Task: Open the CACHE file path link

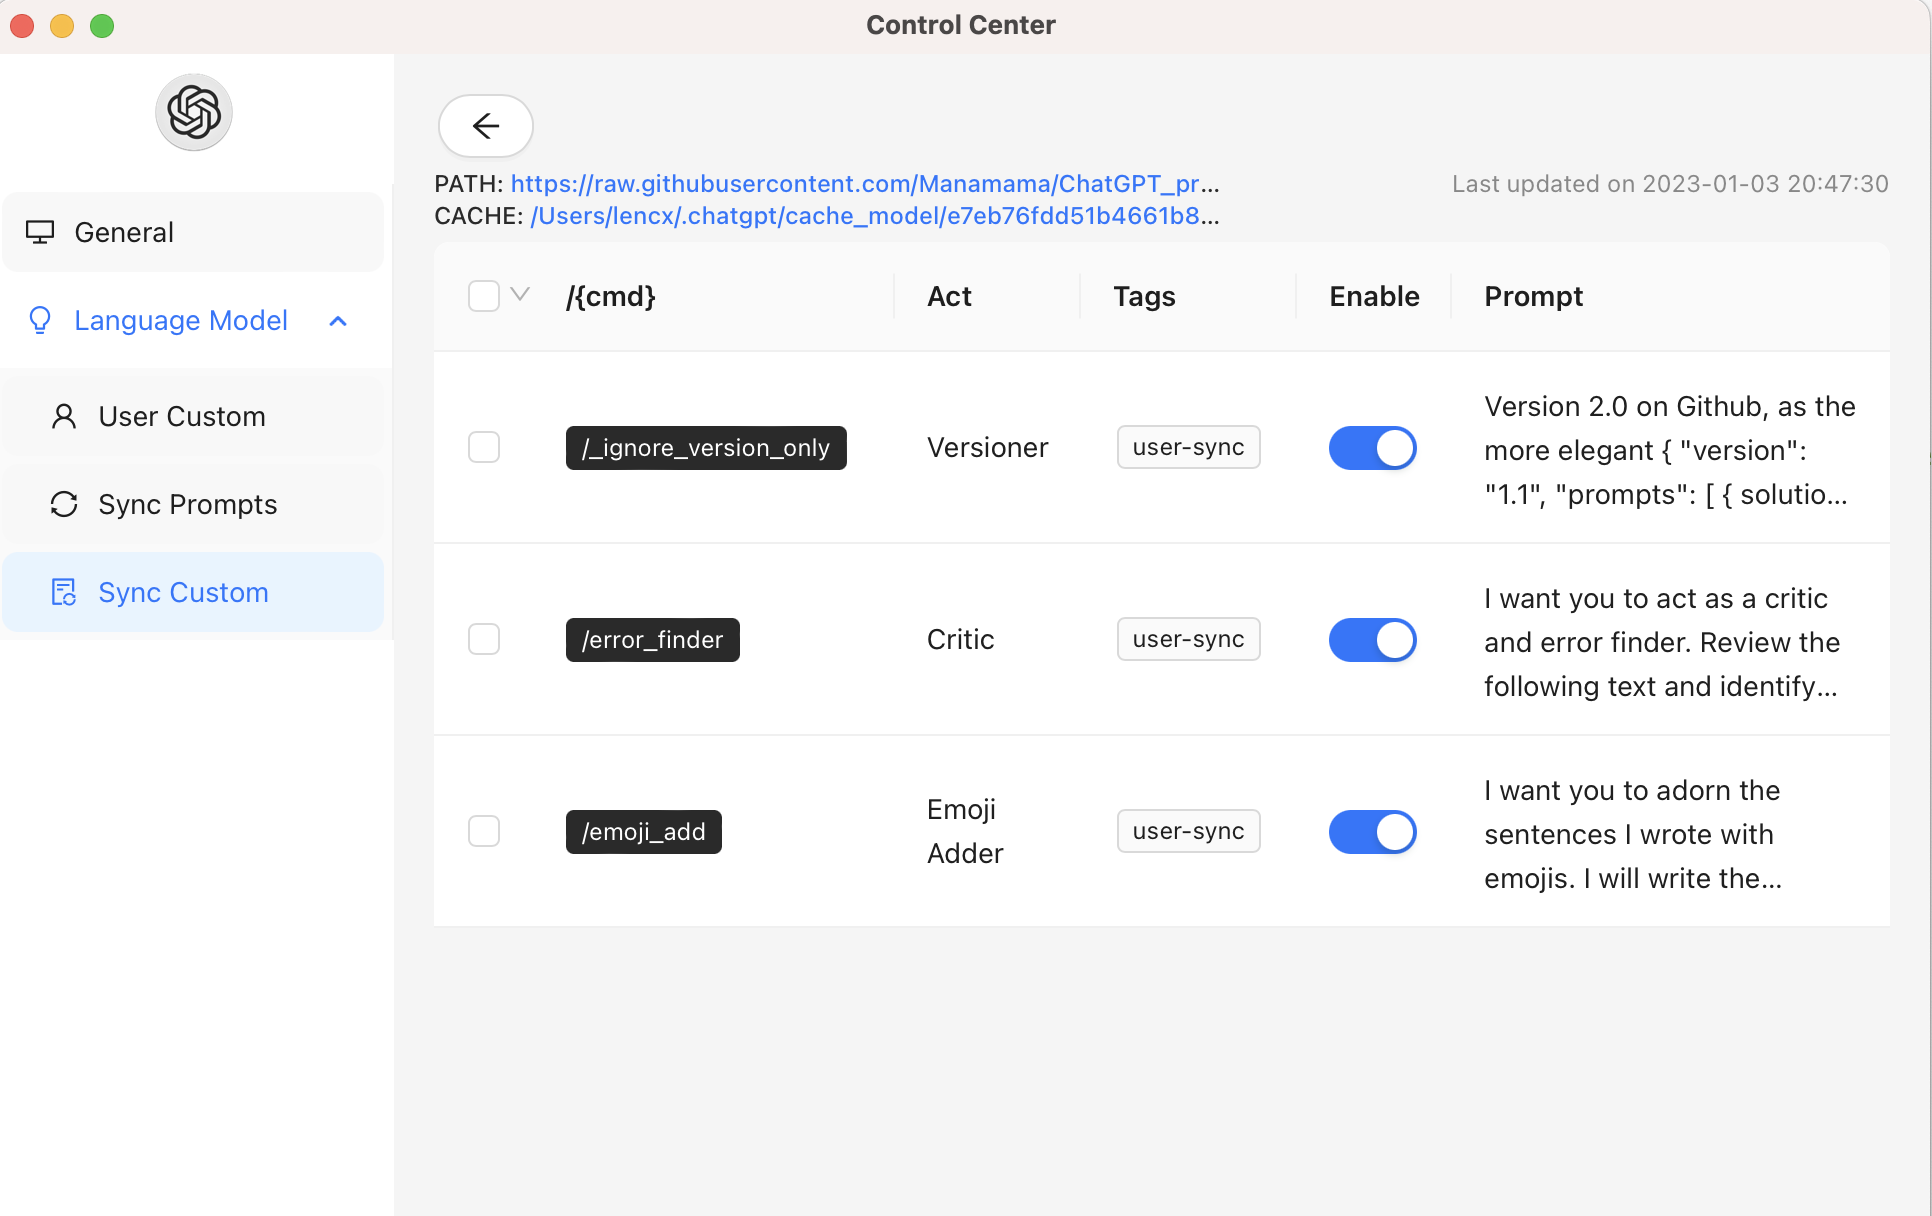Action: (874, 216)
